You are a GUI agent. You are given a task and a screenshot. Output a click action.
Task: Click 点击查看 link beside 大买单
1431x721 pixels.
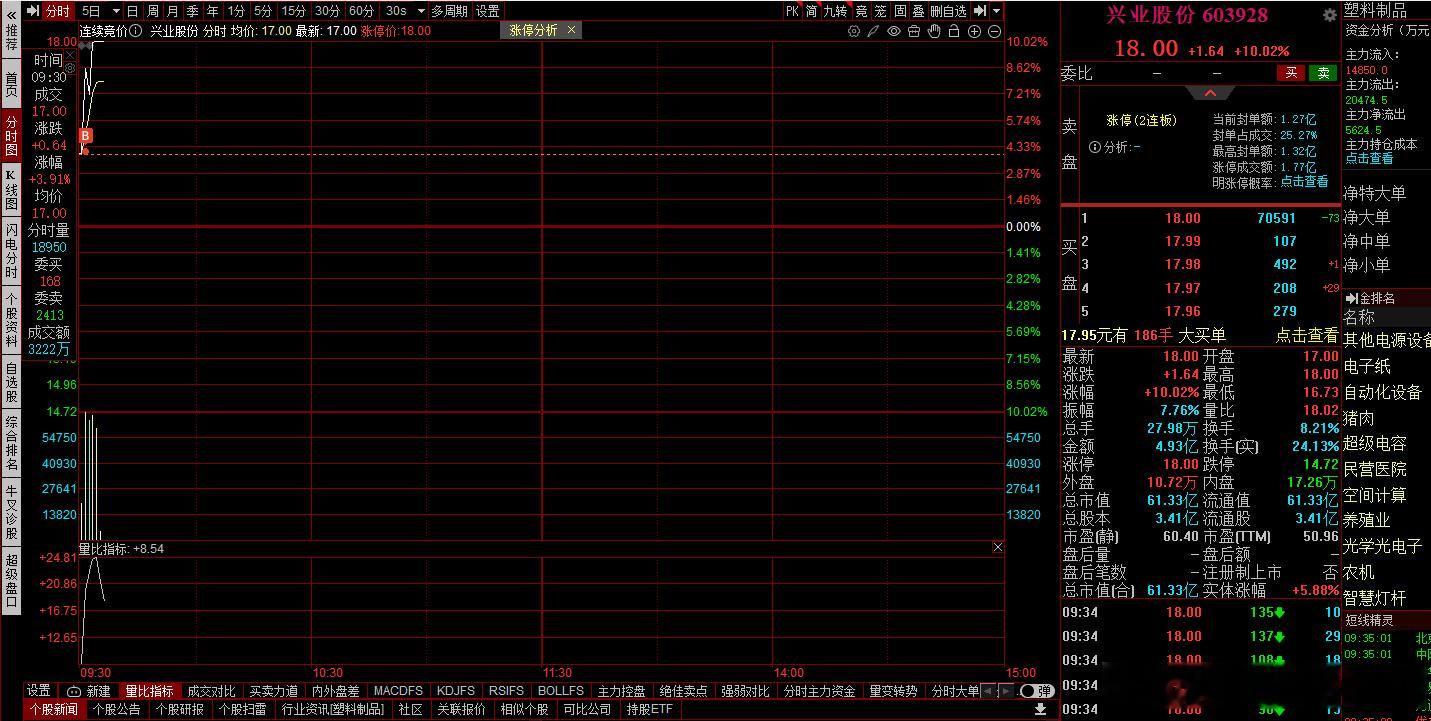pyautogui.click(x=1306, y=336)
